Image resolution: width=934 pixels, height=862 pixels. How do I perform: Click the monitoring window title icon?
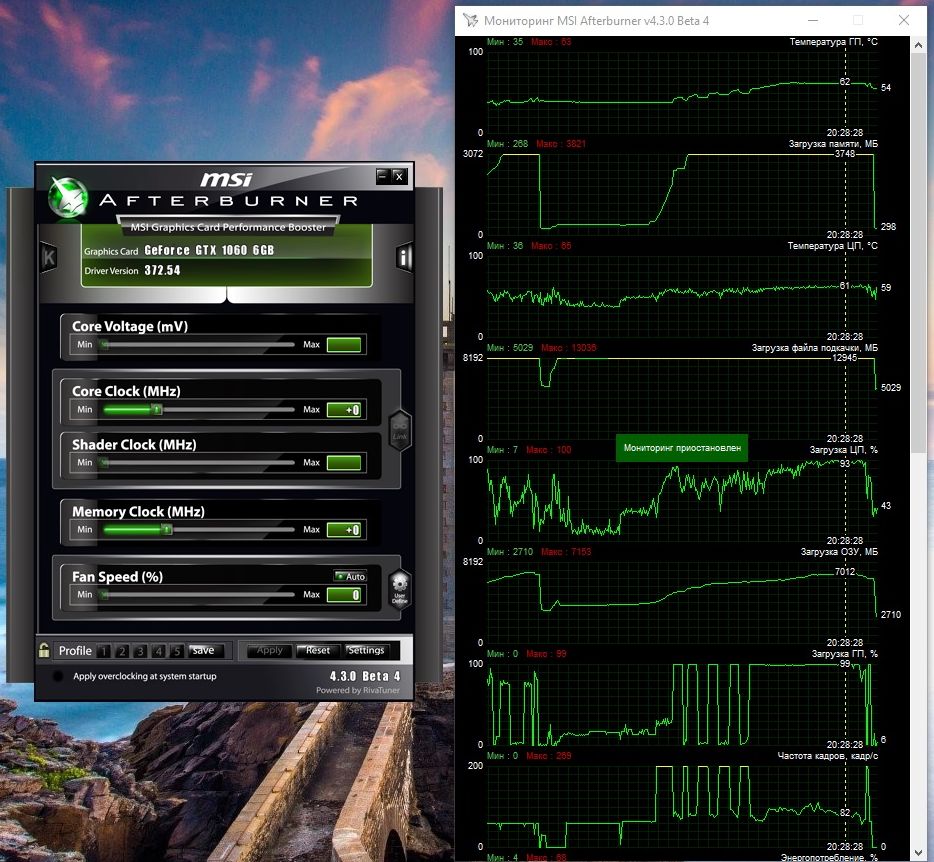click(x=470, y=20)
